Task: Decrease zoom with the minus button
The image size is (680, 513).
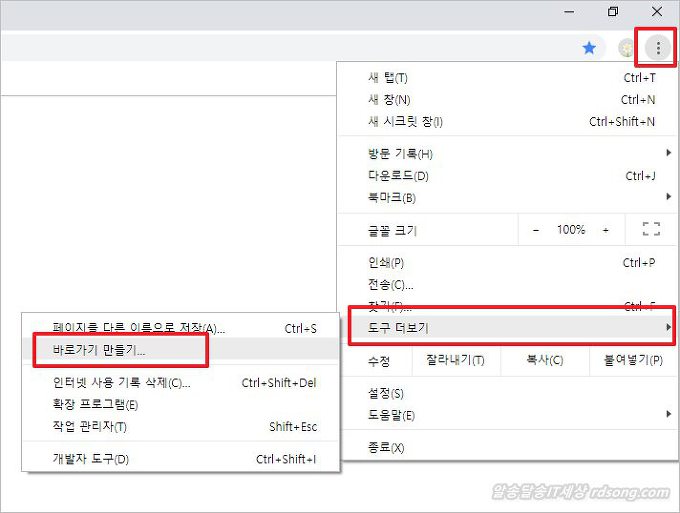Action: [536, 230]
